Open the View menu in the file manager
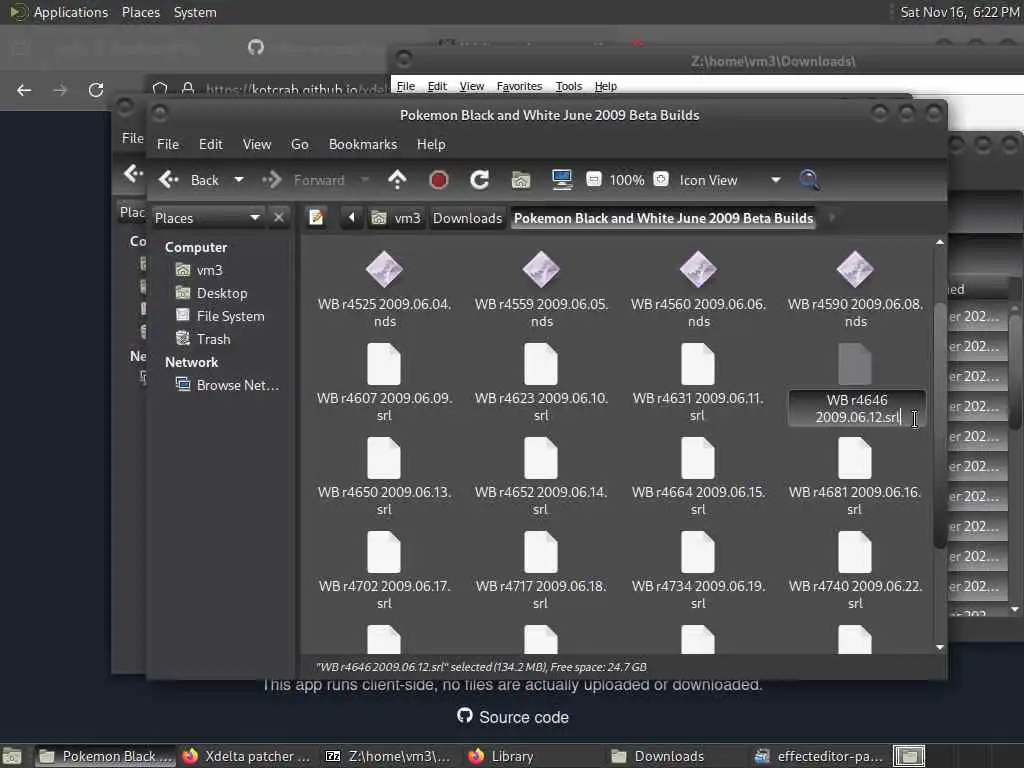 coord(257,144)
